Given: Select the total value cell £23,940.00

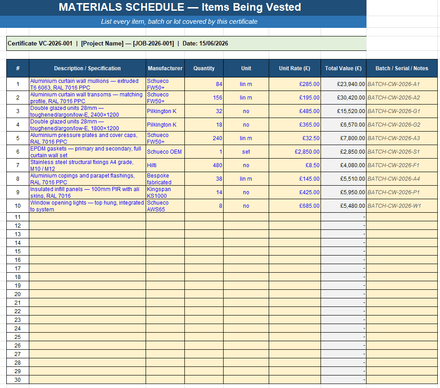Looking at the screenshot, I should (x=343, y=84).
